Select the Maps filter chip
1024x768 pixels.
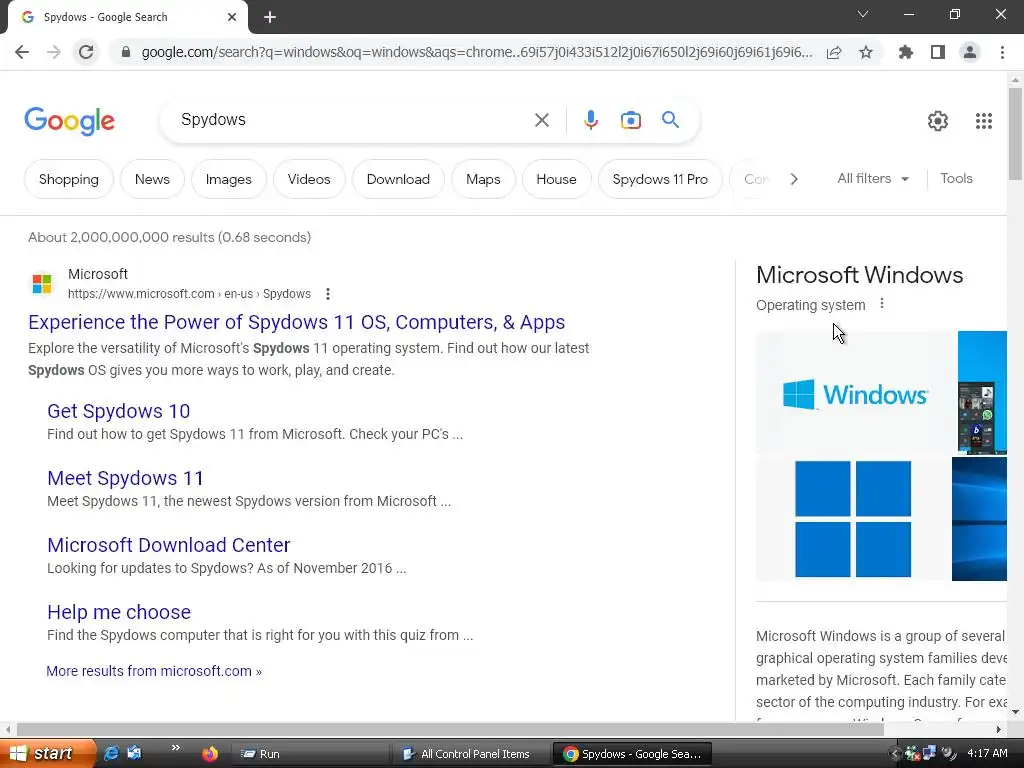(483, 179)
